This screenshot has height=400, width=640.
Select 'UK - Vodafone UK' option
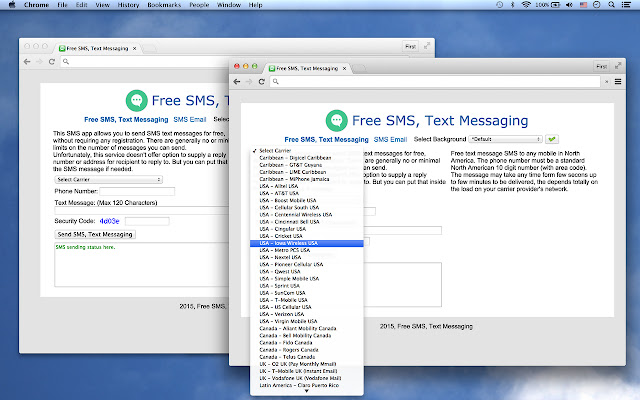point(307,378)
